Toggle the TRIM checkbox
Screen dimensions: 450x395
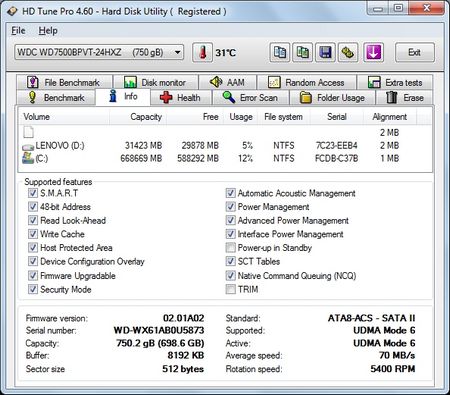(230, 289)
